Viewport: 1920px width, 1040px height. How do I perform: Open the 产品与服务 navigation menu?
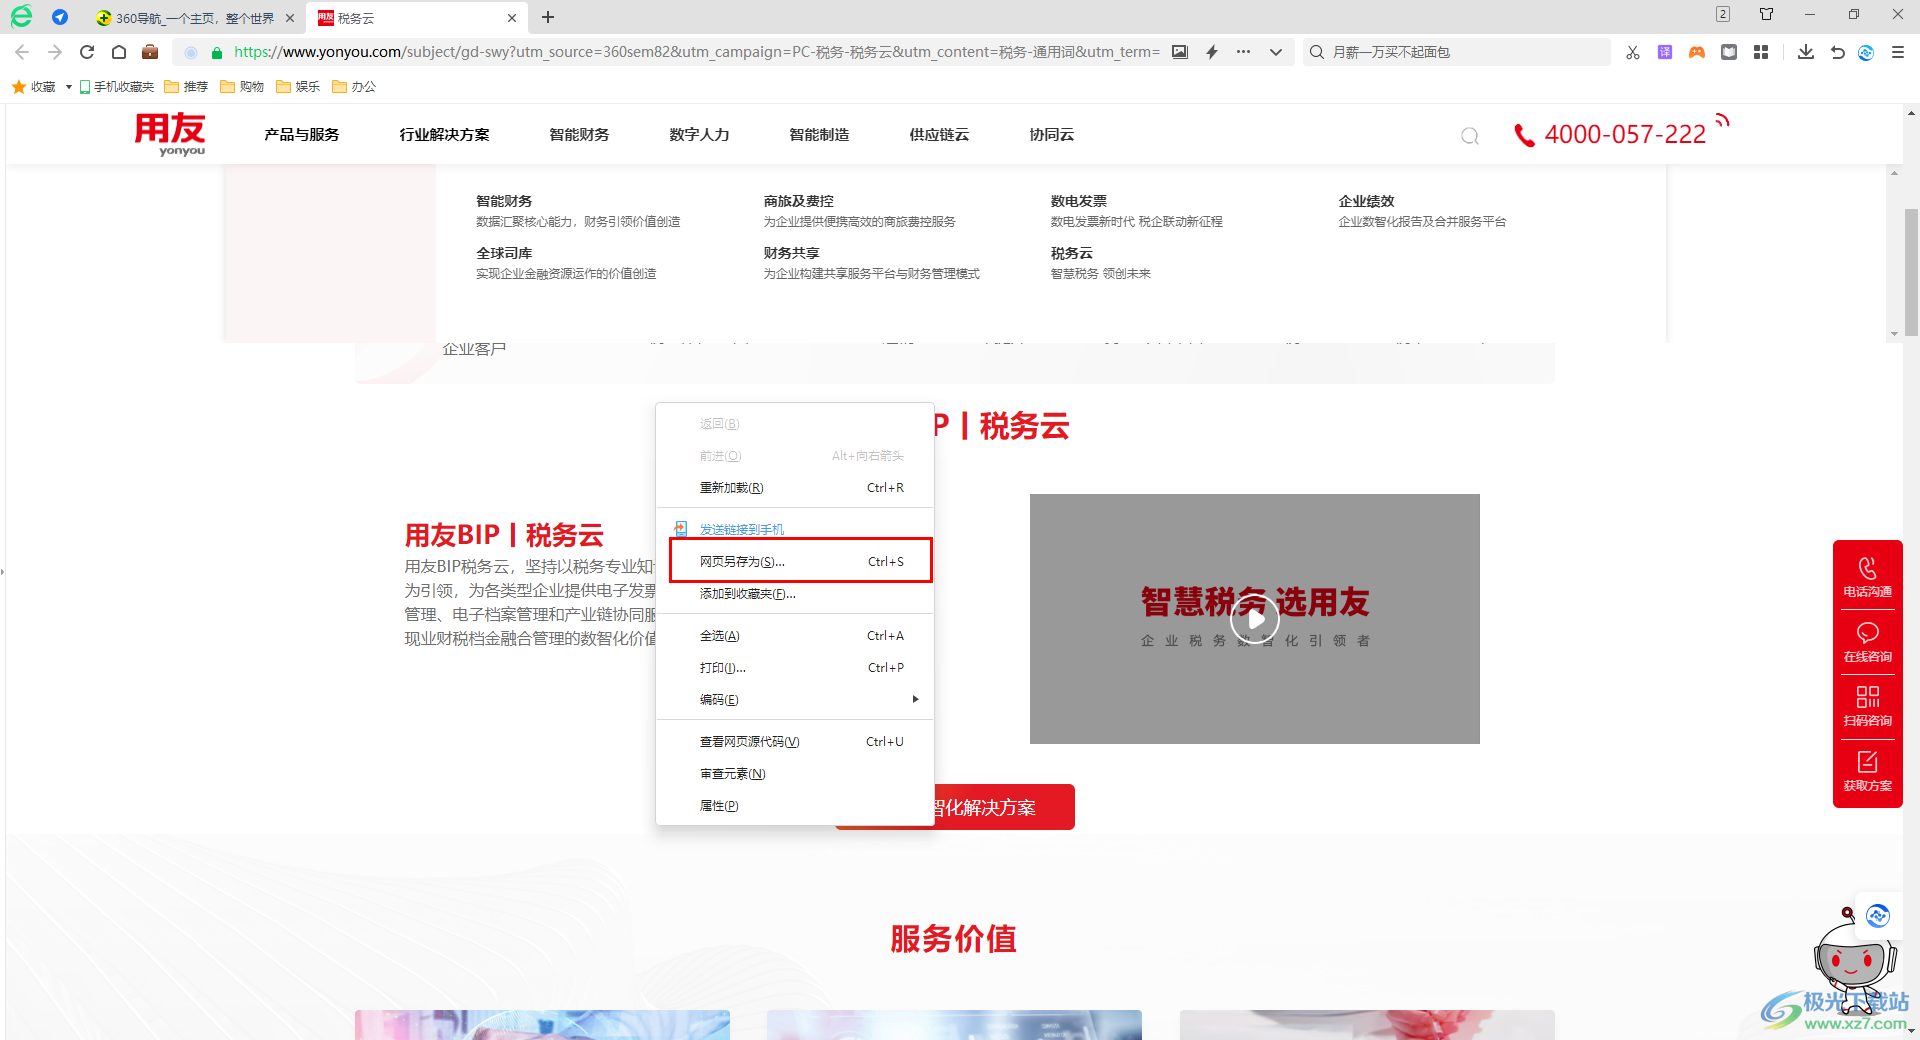pos(302,134)
